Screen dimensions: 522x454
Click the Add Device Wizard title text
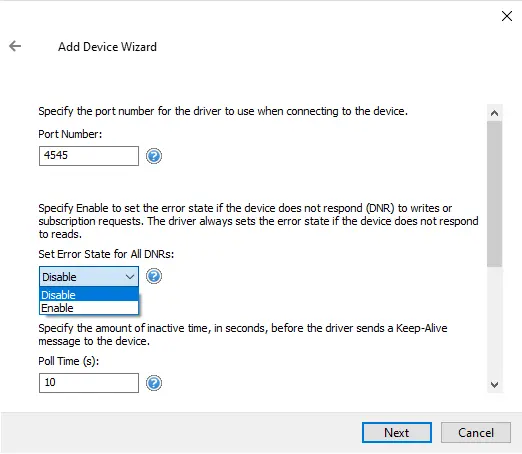(x=107, y=47)
